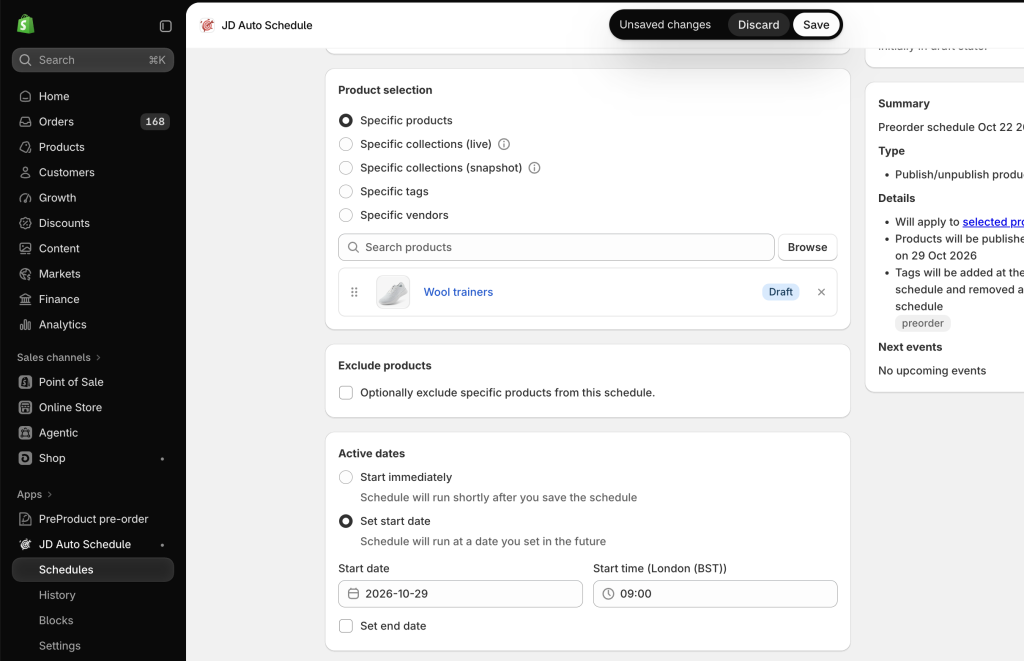
Task: Open the Start date picker field
Action: click(460, 594)
